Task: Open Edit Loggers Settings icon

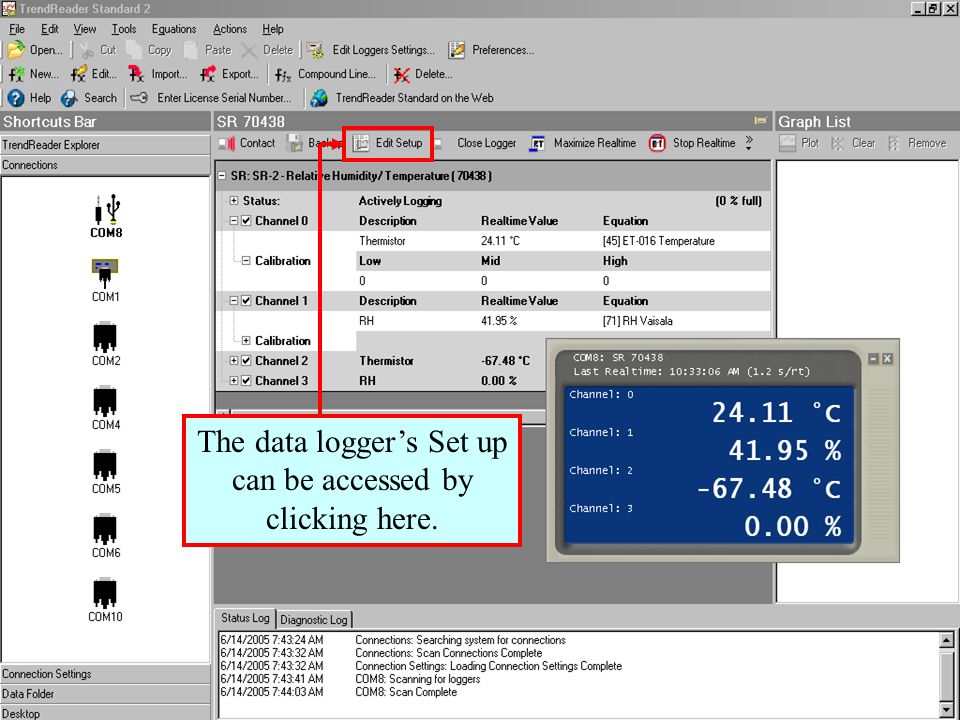Action: (x=315, y=50)
